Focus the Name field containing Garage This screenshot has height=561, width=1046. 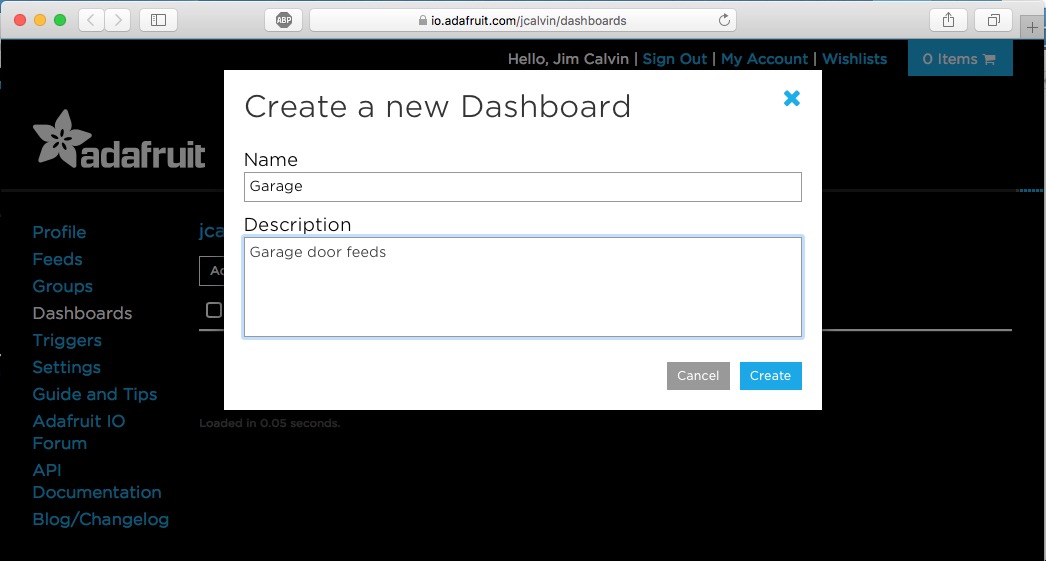(x=522, y=187)
